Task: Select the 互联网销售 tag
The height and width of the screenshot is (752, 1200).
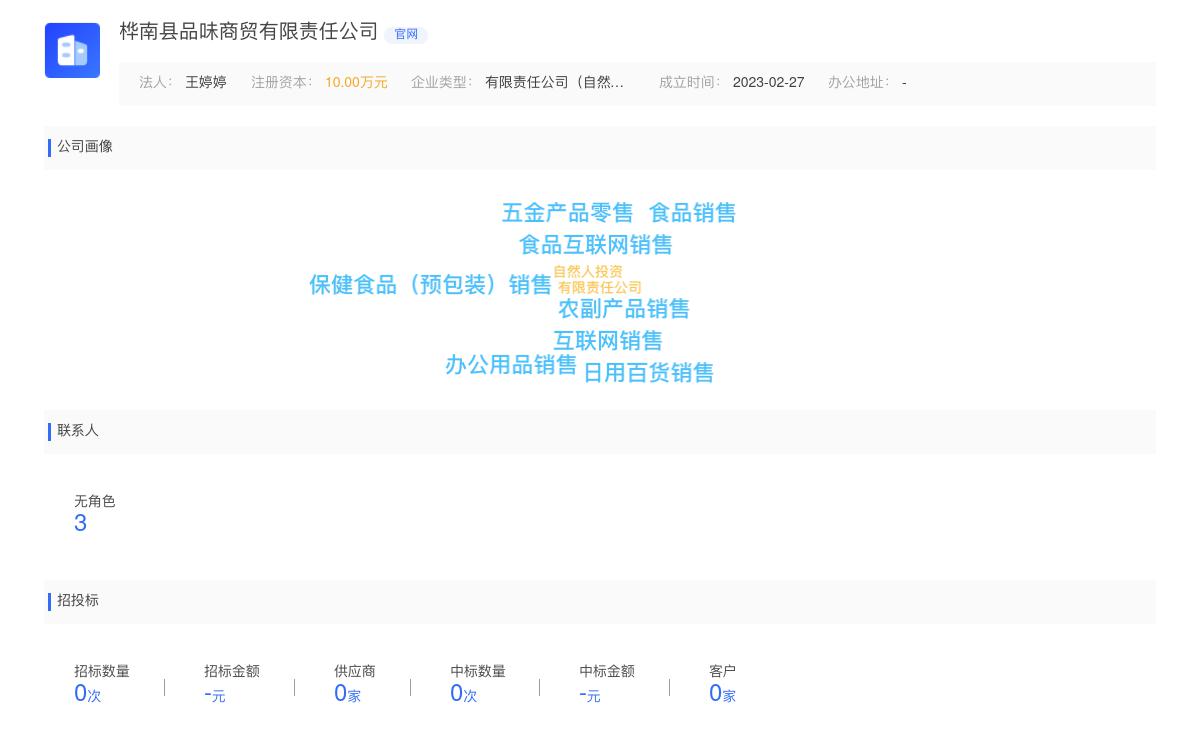Action: pyautogui.click(x=608, y=341)
